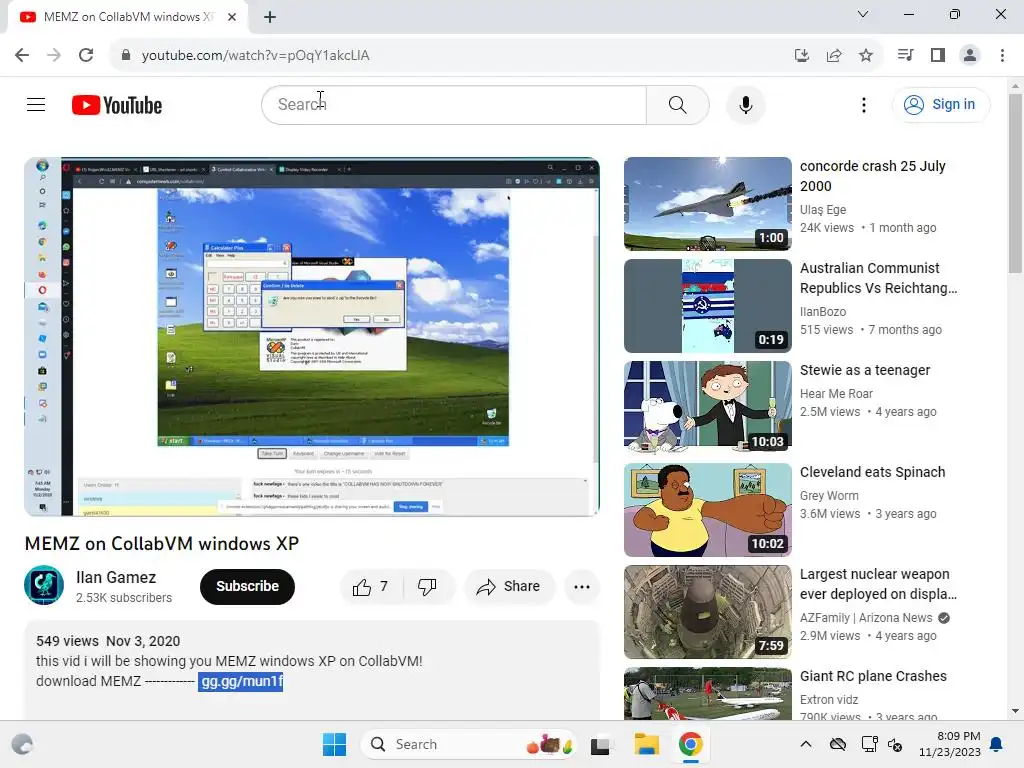Play the MEMZ CollabVM video player

(x=312, y=336)
